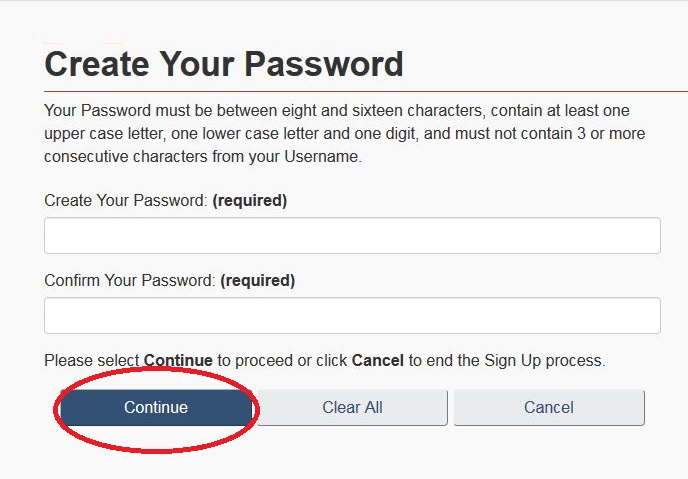688x479 pixels.
Task: Click '(required)' beside Confirm Your Password label
Action: tap(258, 280)
